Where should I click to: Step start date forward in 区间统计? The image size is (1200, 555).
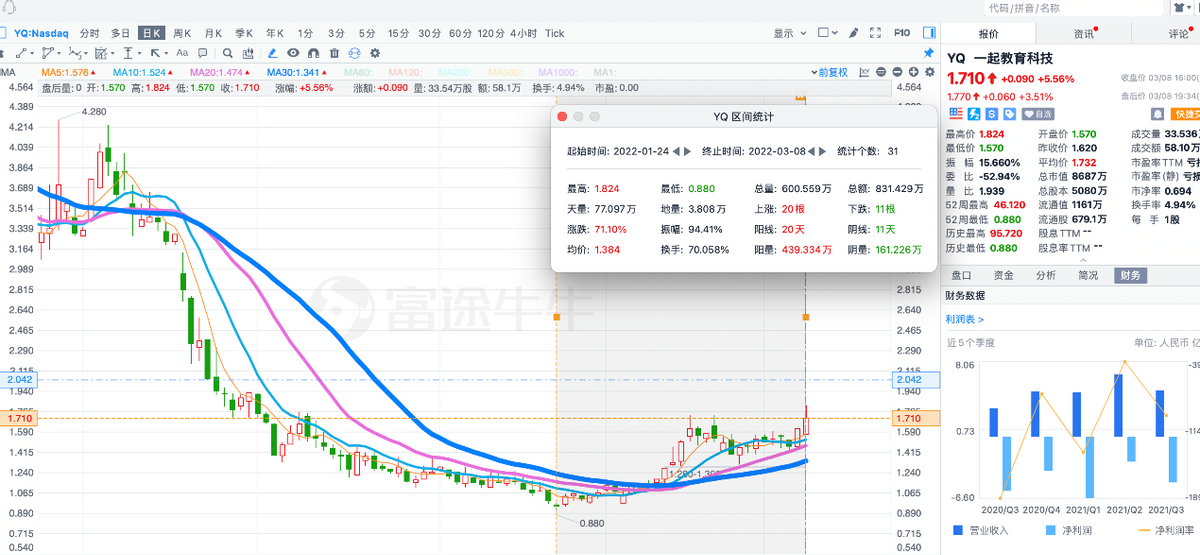click(687, 151)
